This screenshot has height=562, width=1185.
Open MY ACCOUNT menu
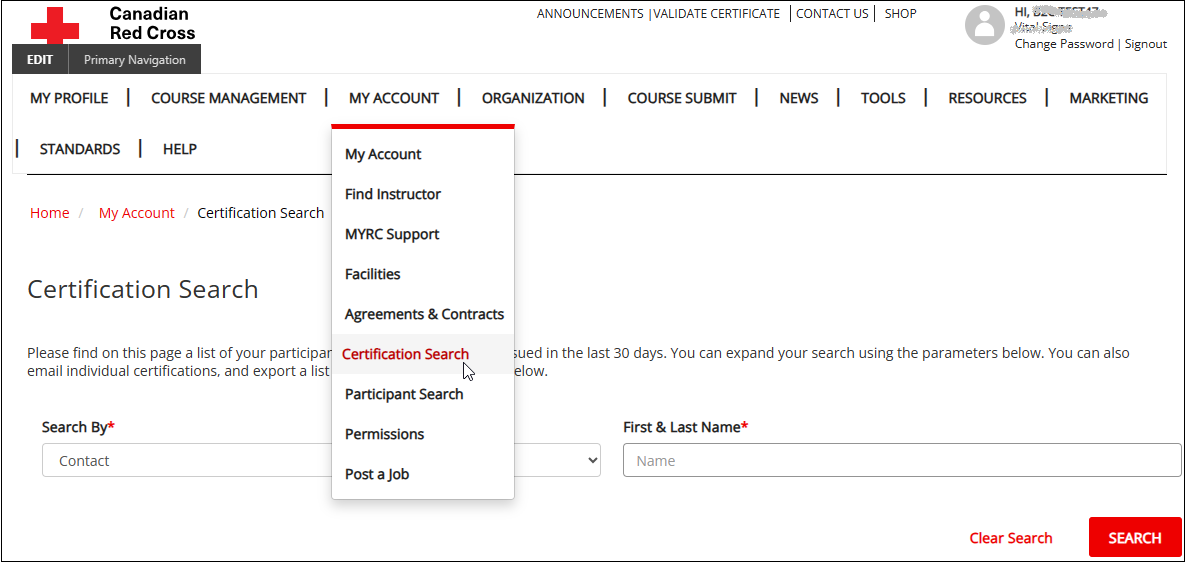pyautogui.click(x=394, y=98)
